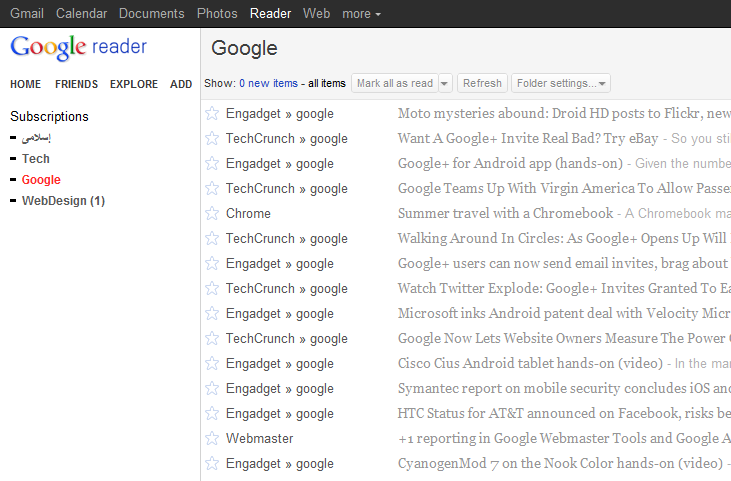Open Want A Google+ Invite Real Bad article
This screenshot has height=481, width=731.
[528, 138]
